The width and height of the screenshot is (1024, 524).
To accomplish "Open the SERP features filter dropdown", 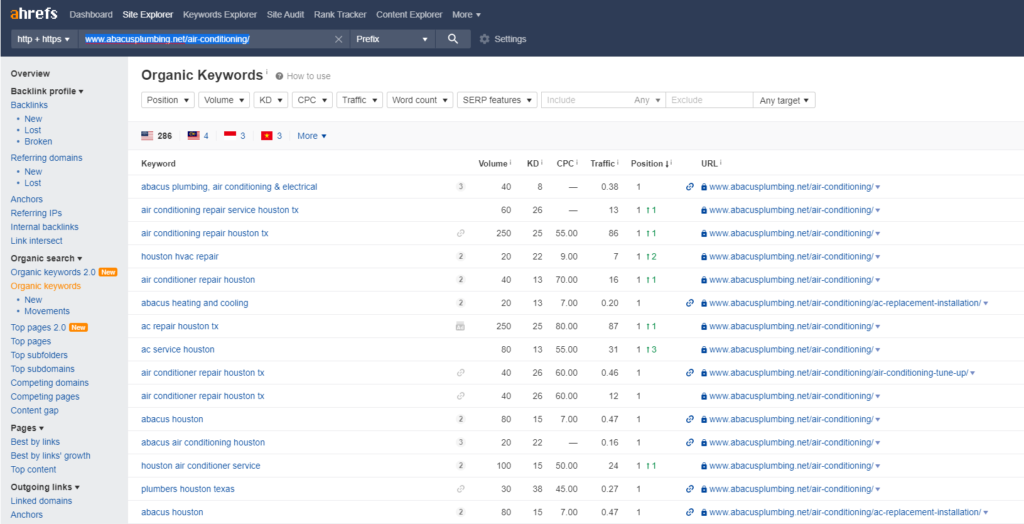I will [497, 100].
